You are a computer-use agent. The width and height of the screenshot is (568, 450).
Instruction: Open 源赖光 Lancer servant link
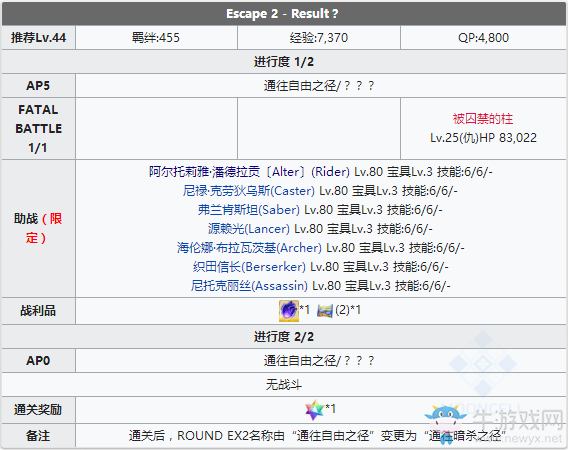tap(248, 229)
